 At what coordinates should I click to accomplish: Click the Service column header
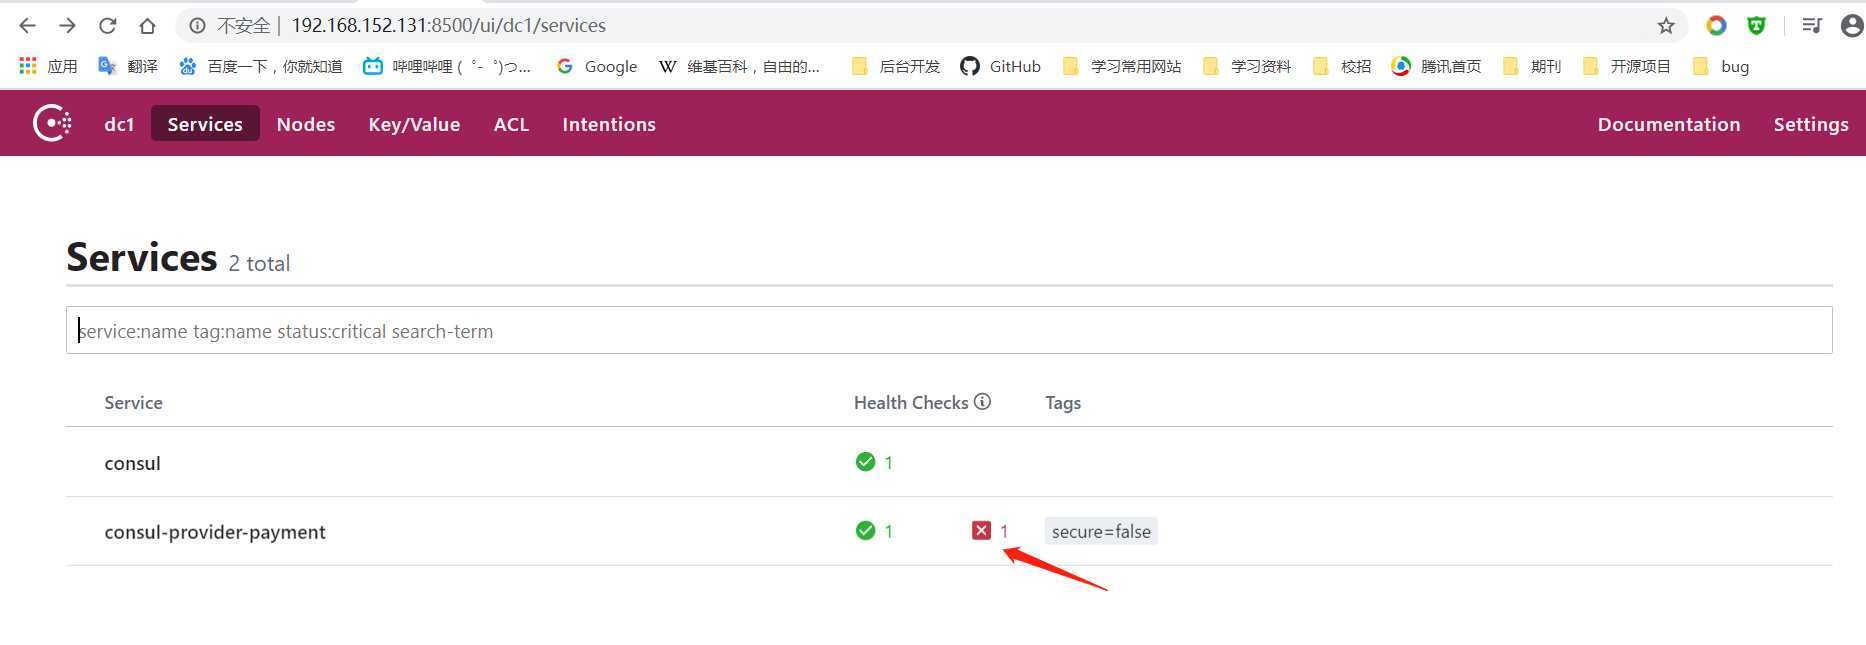[133, 402]
